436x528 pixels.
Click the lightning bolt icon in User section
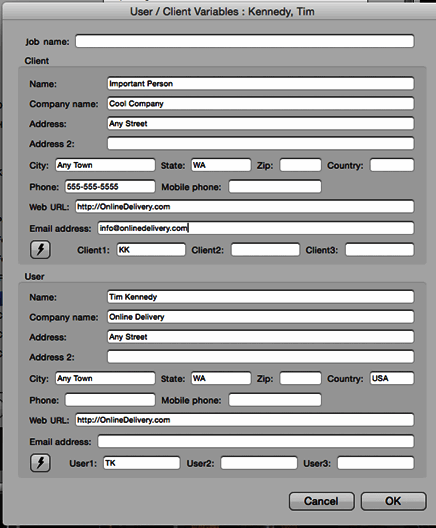40,463
